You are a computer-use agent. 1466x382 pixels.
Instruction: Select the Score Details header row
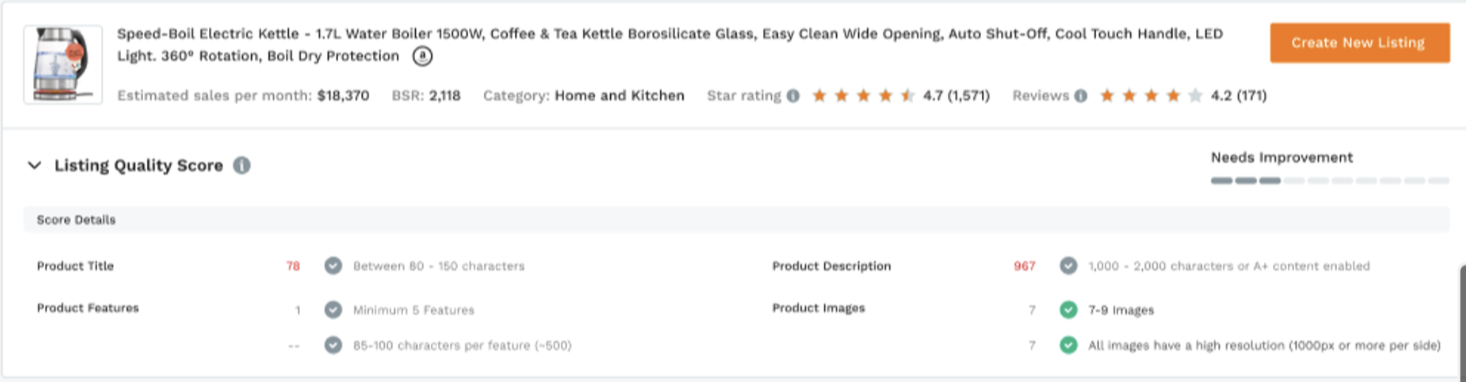click(736, 220)
